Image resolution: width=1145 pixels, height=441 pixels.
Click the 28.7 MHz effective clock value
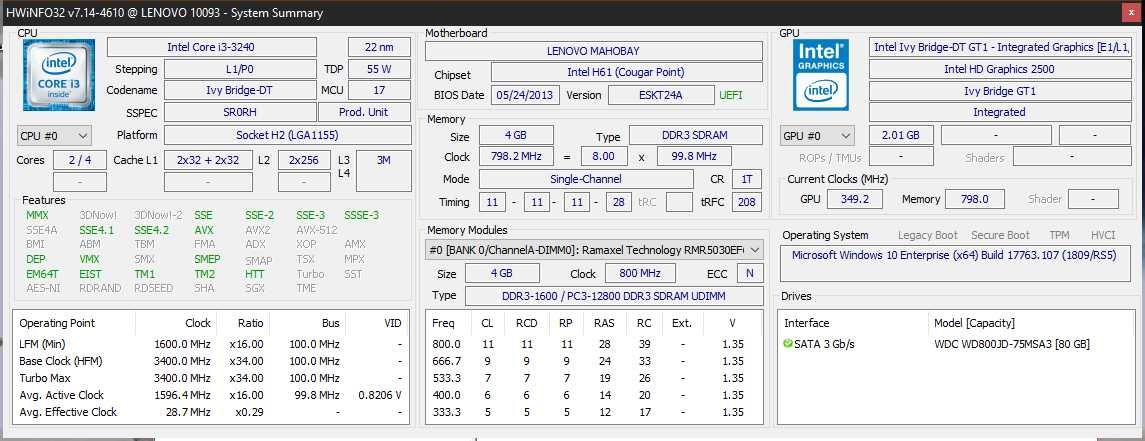(188, 412)
